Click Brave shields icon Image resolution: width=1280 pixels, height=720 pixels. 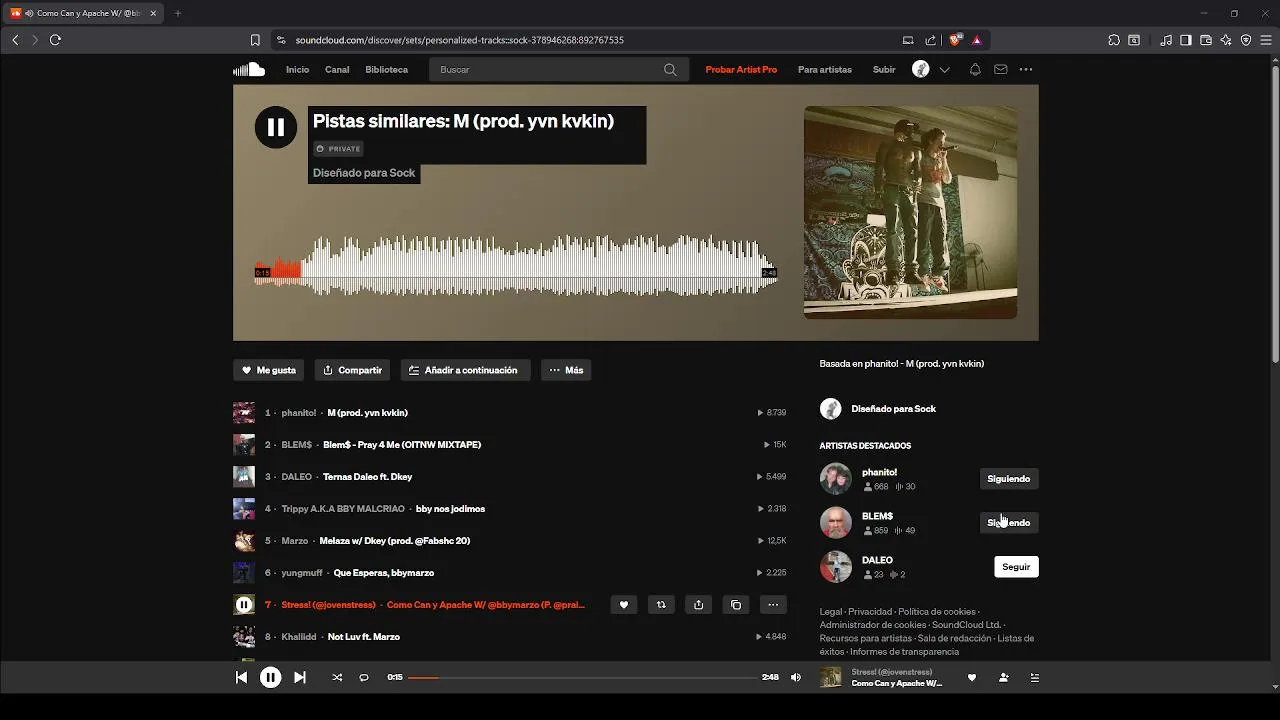point(955,40)
